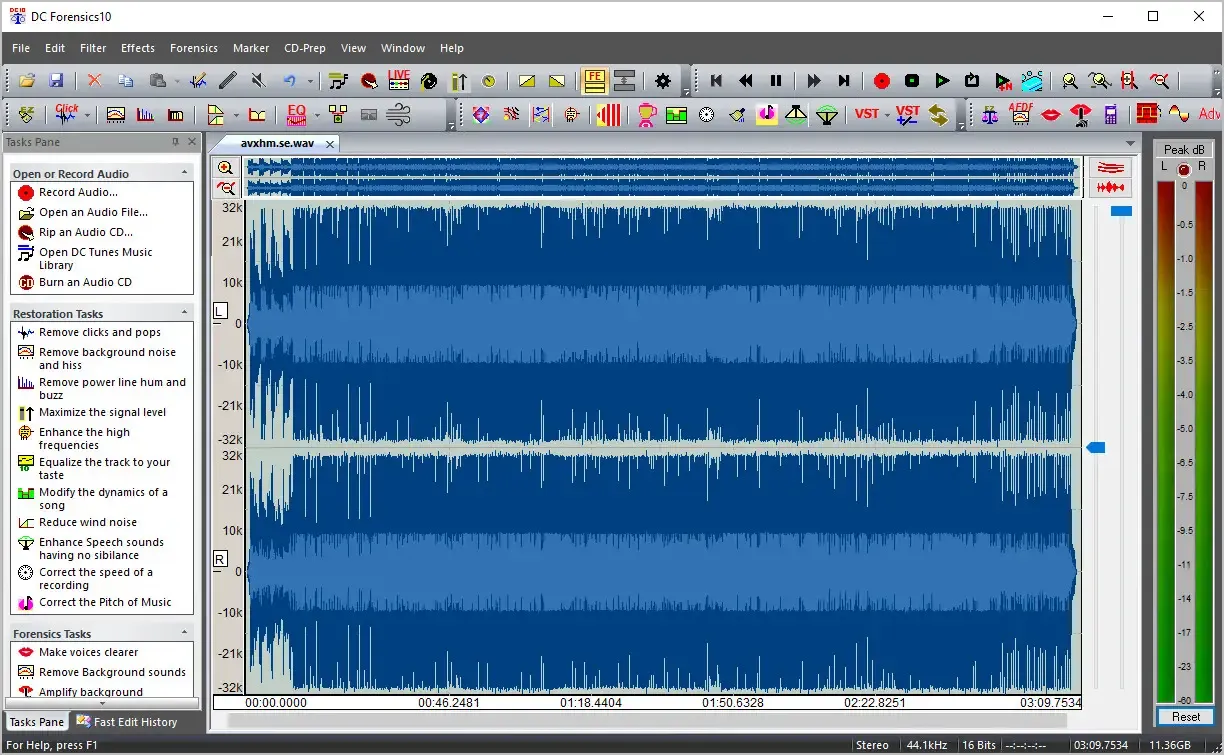Click the LIVE mode icon

[x=399, y=81]
